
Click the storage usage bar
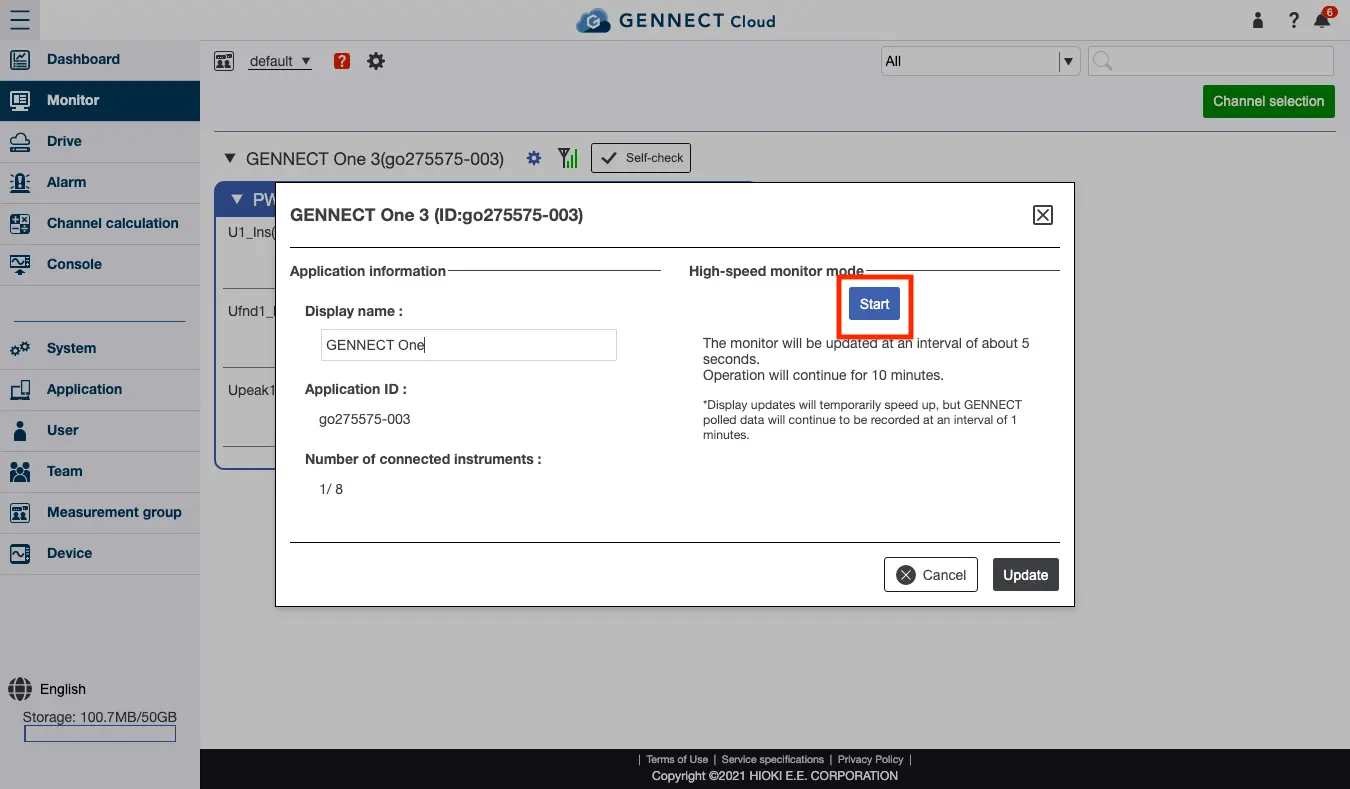(x=100, y=734)
